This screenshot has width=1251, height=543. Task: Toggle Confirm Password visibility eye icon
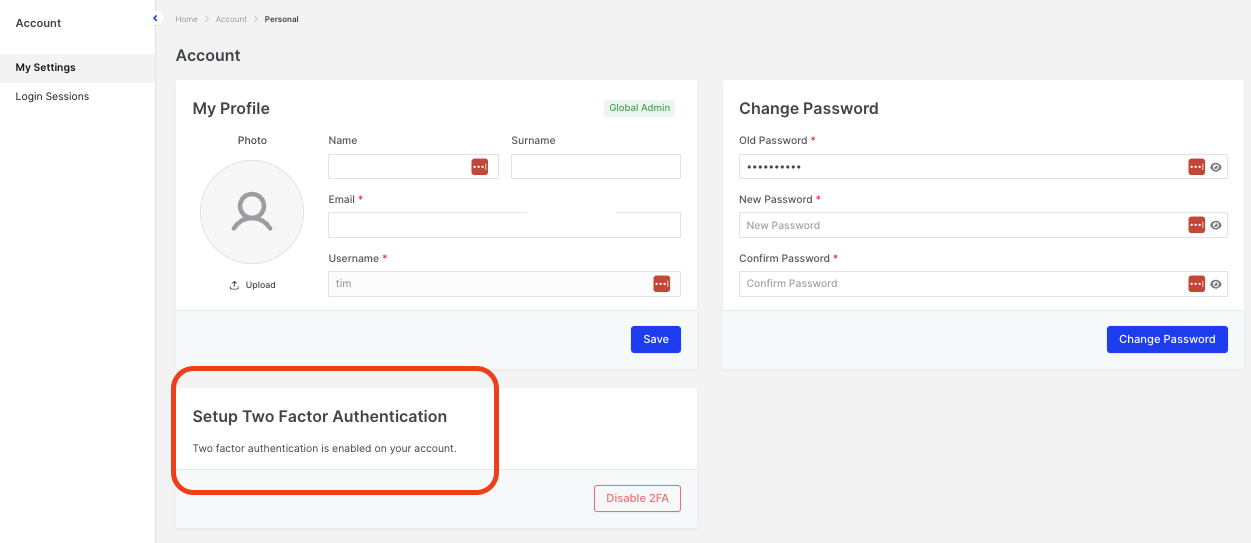[x=1216, y=284]
